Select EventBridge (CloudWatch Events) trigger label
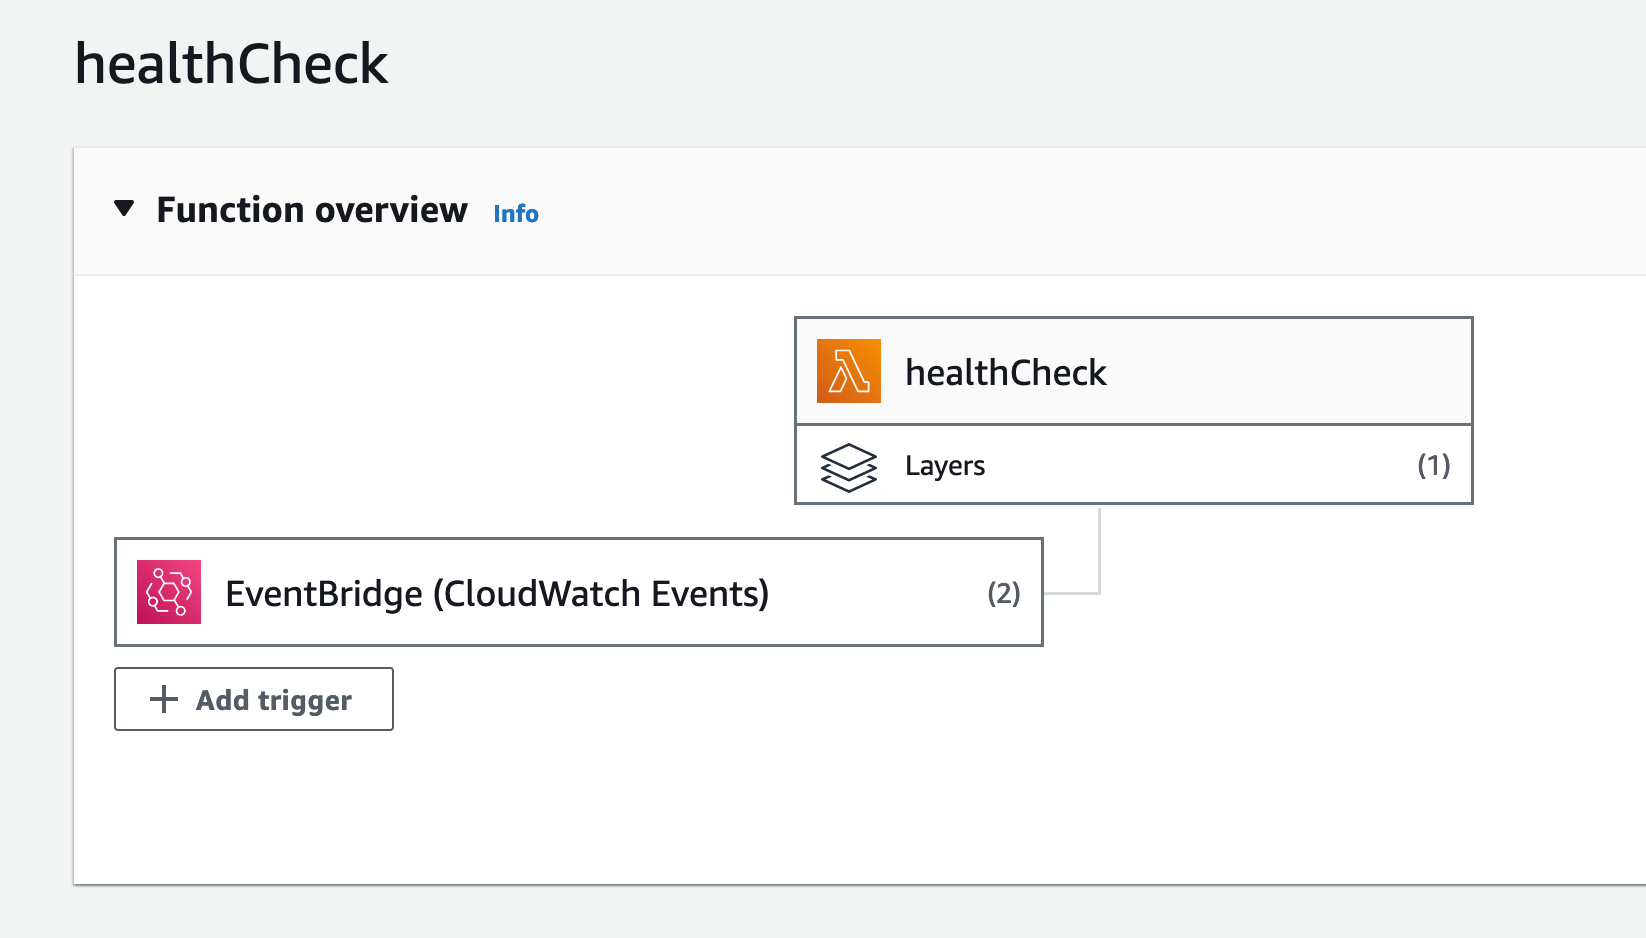 pos(497,594)
